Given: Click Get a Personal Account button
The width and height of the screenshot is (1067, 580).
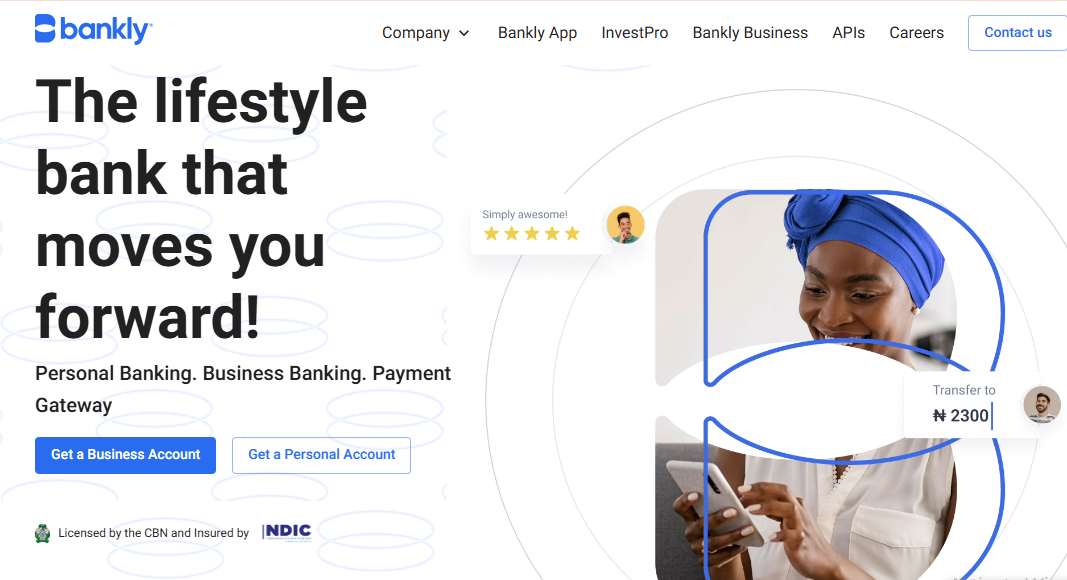Looking at the screenshot, I should (x=321, y=455).
